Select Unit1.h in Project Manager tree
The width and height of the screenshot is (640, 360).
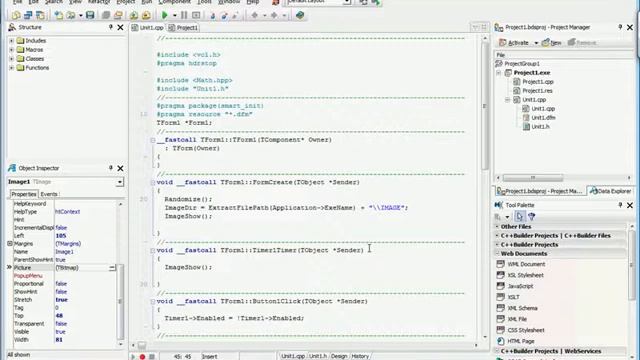pyautogui.click(x=540, y=127)
